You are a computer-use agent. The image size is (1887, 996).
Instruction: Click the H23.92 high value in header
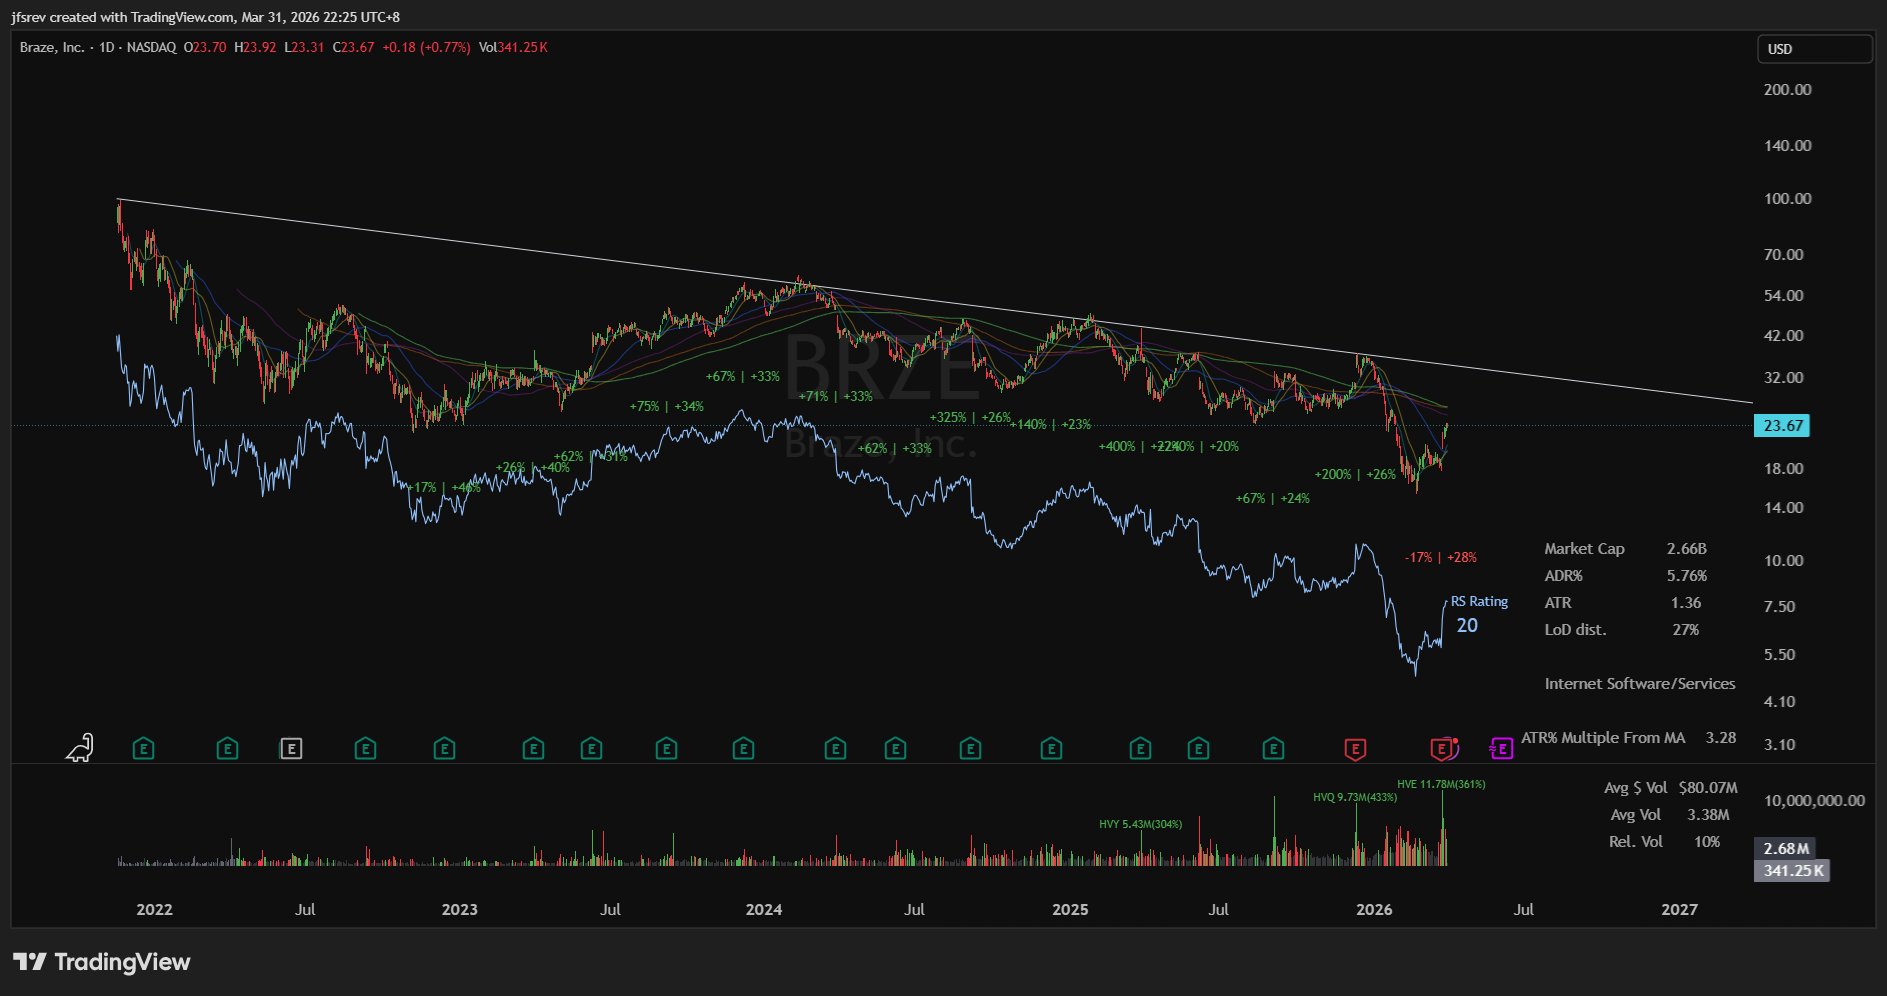coord(255,47)
